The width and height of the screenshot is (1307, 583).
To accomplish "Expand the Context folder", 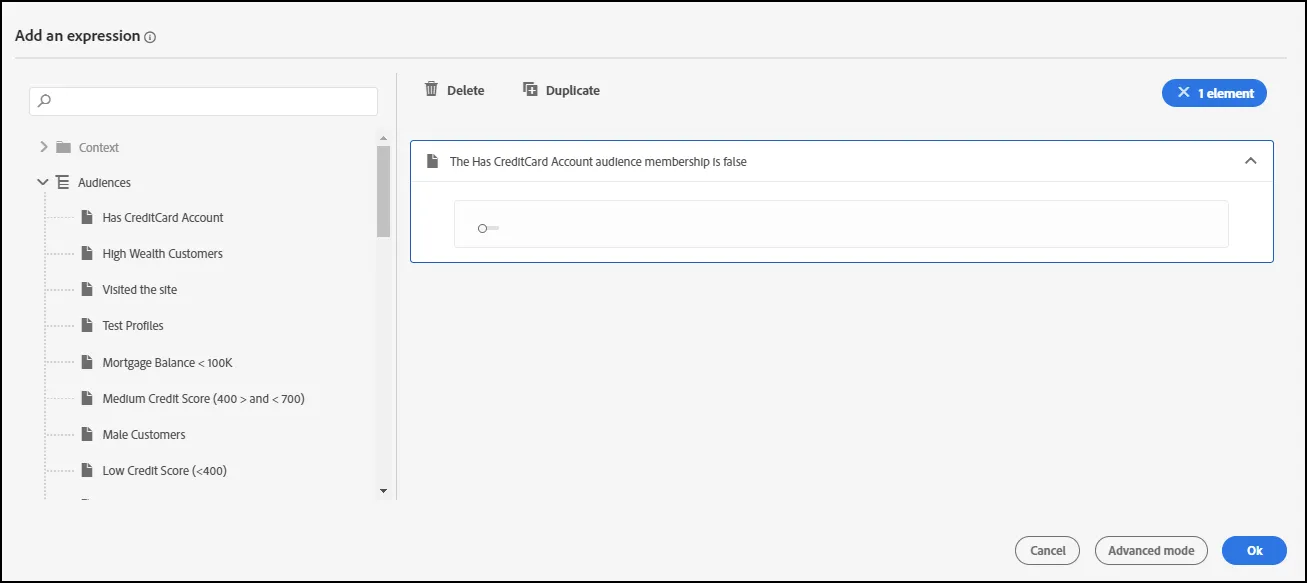I will tap(43, 147).
